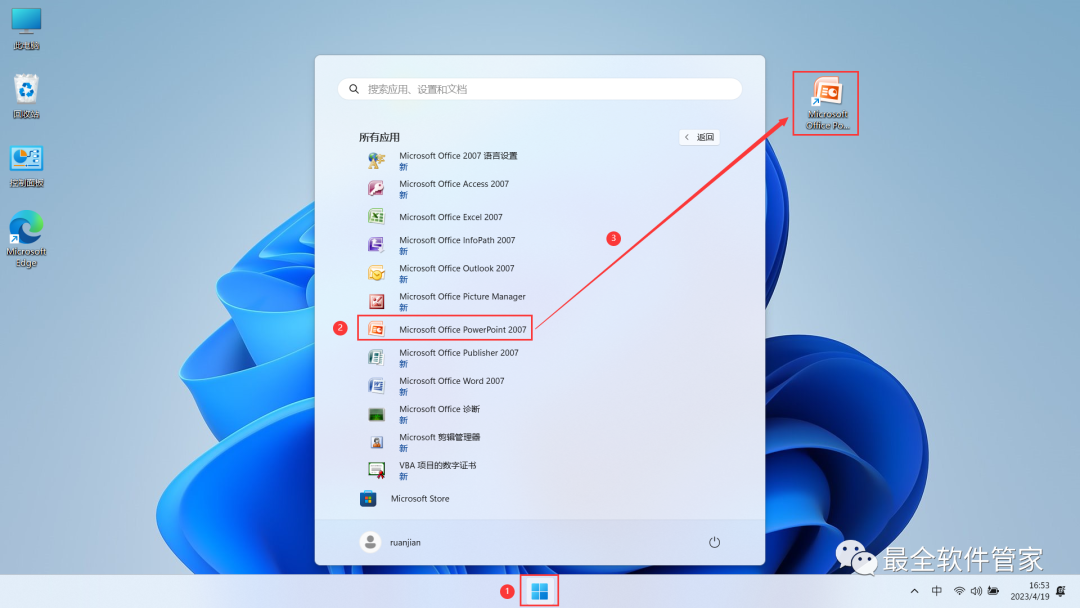The width and height of the screenshot is (1080, 608).
Task: Click the battery tray icon
Action: (993, 591)
